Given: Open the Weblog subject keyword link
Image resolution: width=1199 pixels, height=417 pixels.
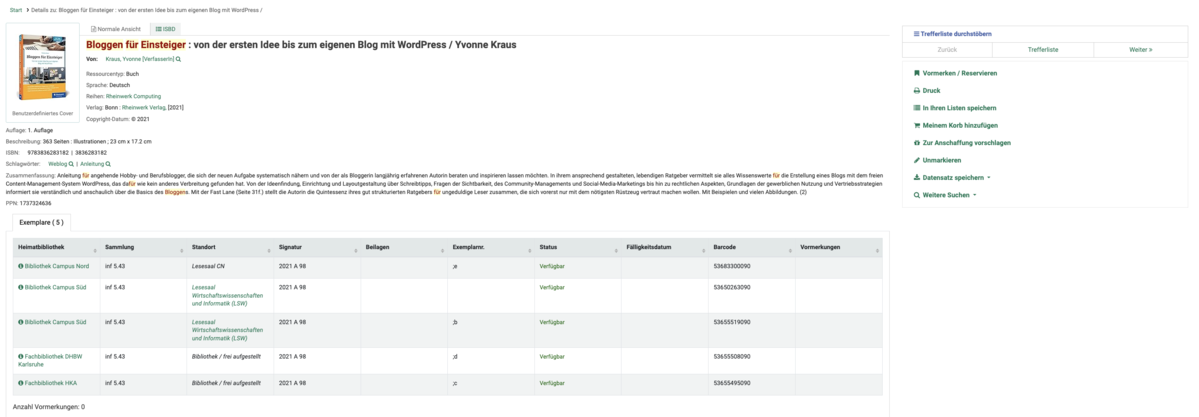Looking at the screenshot, I should pyautogui.click(x=57, y=164).
